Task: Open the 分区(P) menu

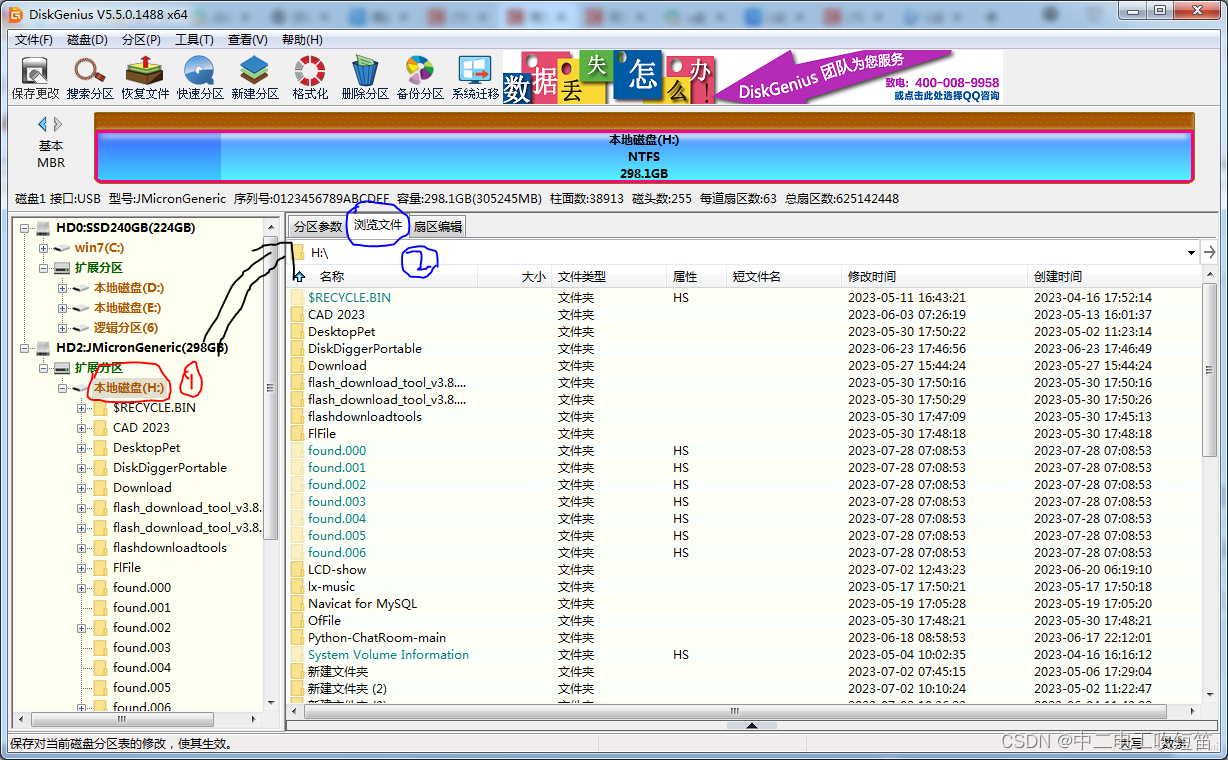Action: [x=141, y=40]
